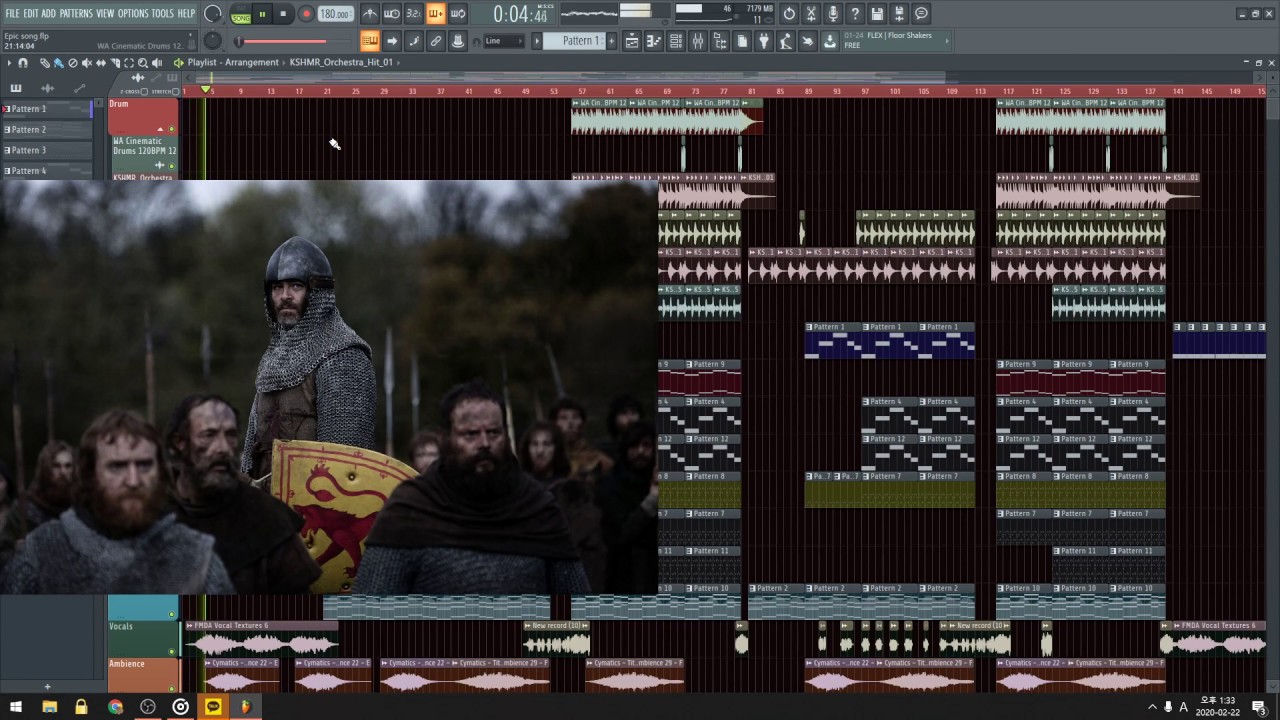Select the playlist slip tool
1280x720 pixels.
click(x=101, y=63)
